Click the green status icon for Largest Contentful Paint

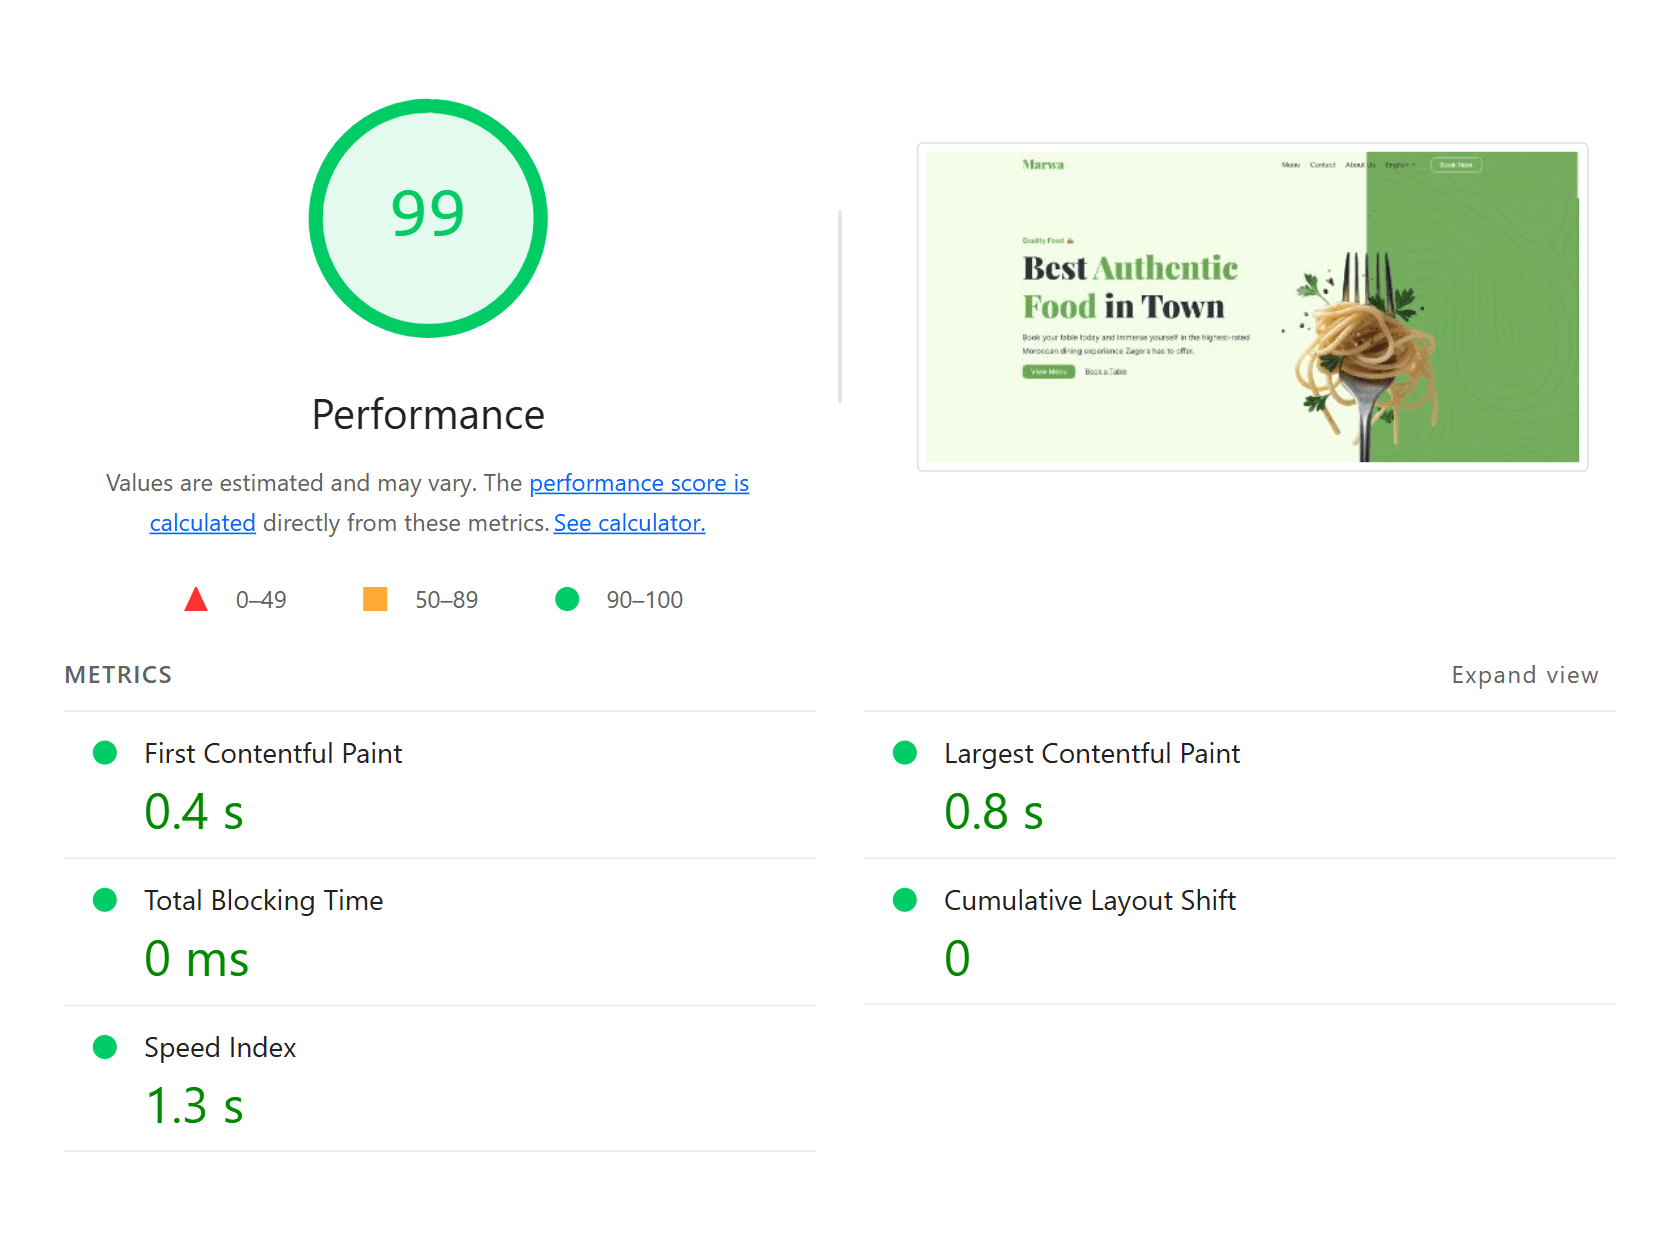click(x=904, y=753)
